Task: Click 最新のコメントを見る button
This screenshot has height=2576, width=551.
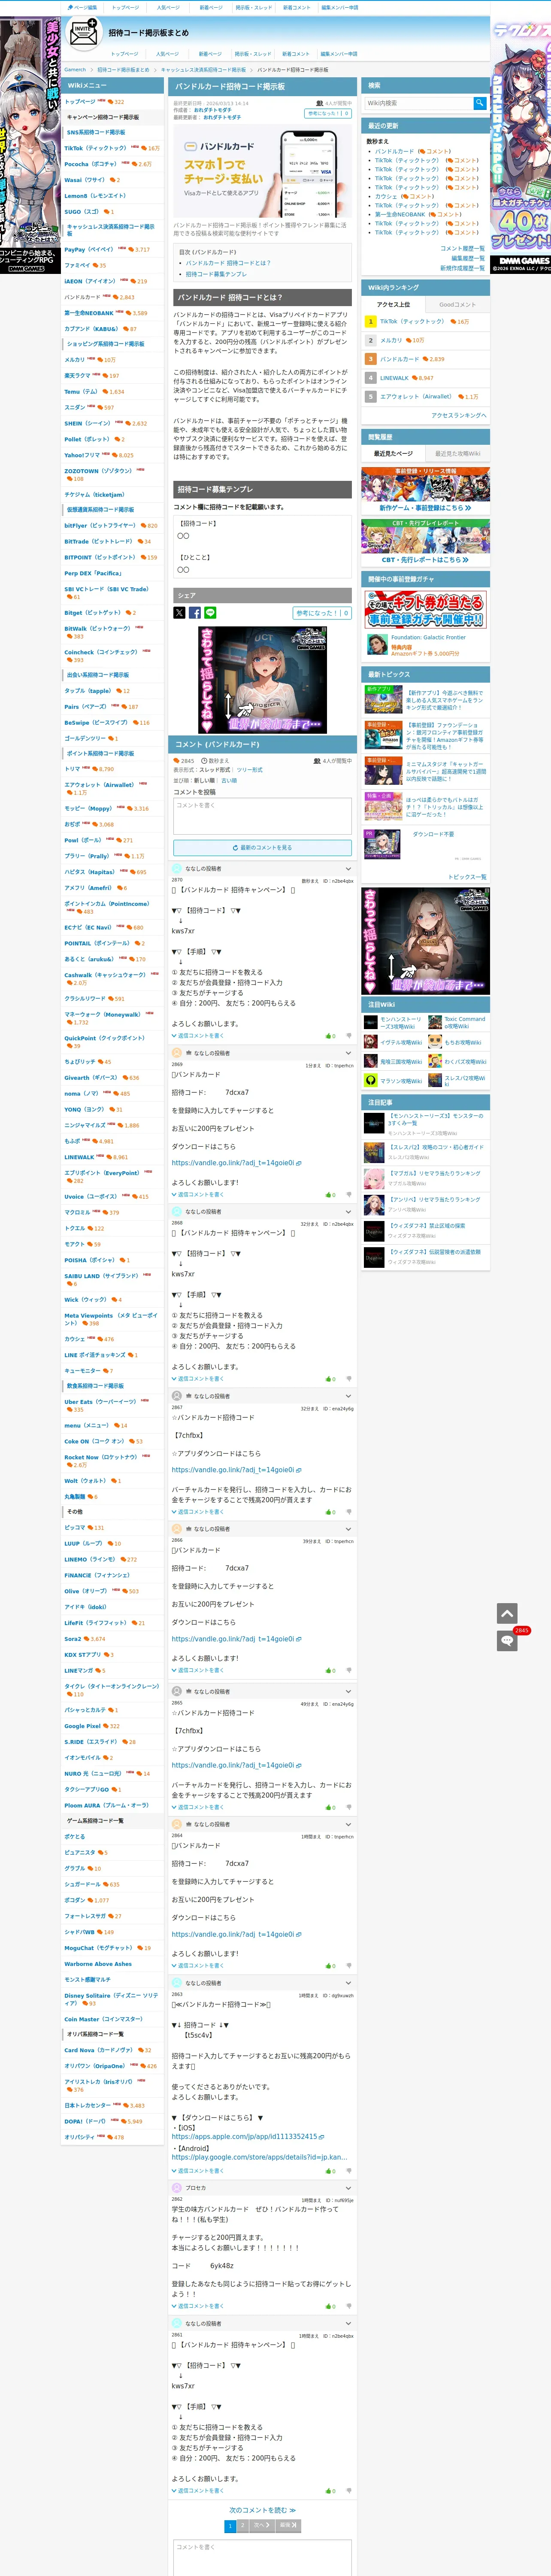Action: coord(262,847)
